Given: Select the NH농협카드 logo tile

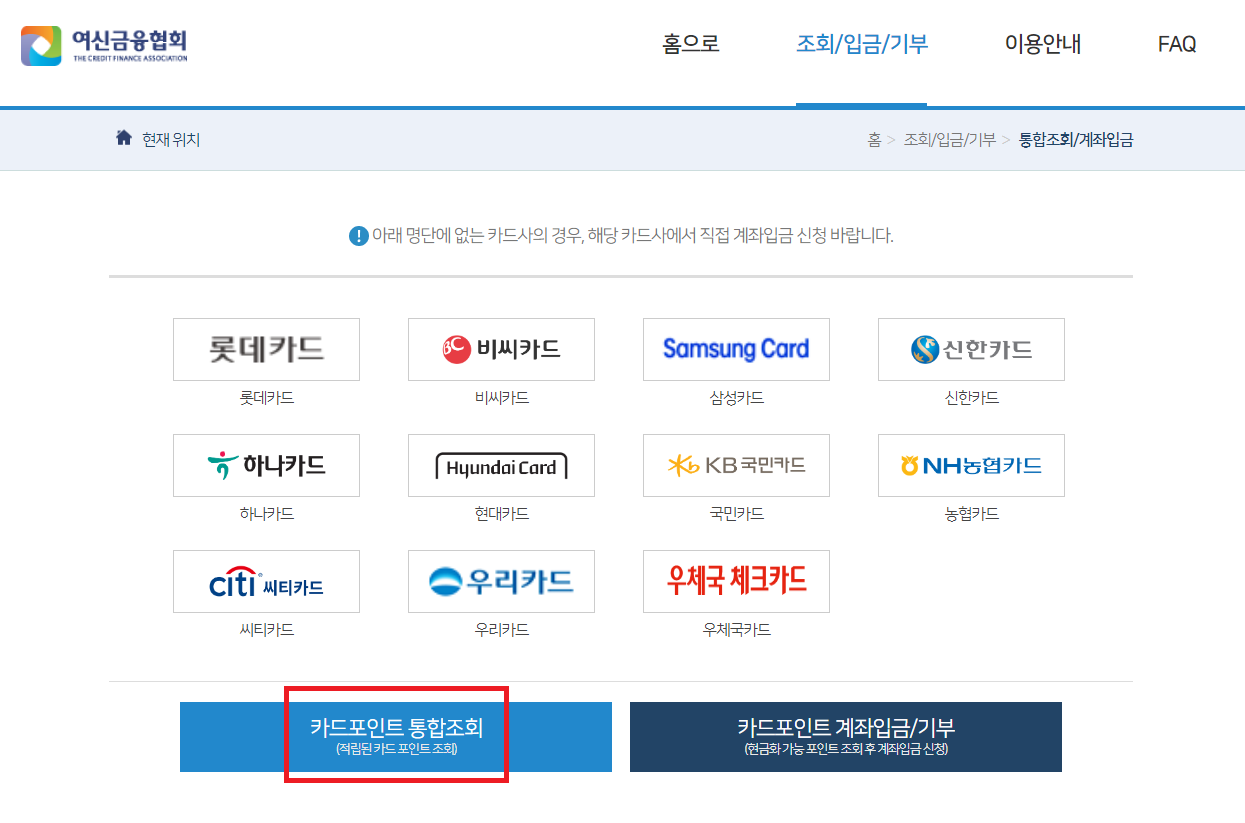Looking at the screenshot, I should point(971,465).
